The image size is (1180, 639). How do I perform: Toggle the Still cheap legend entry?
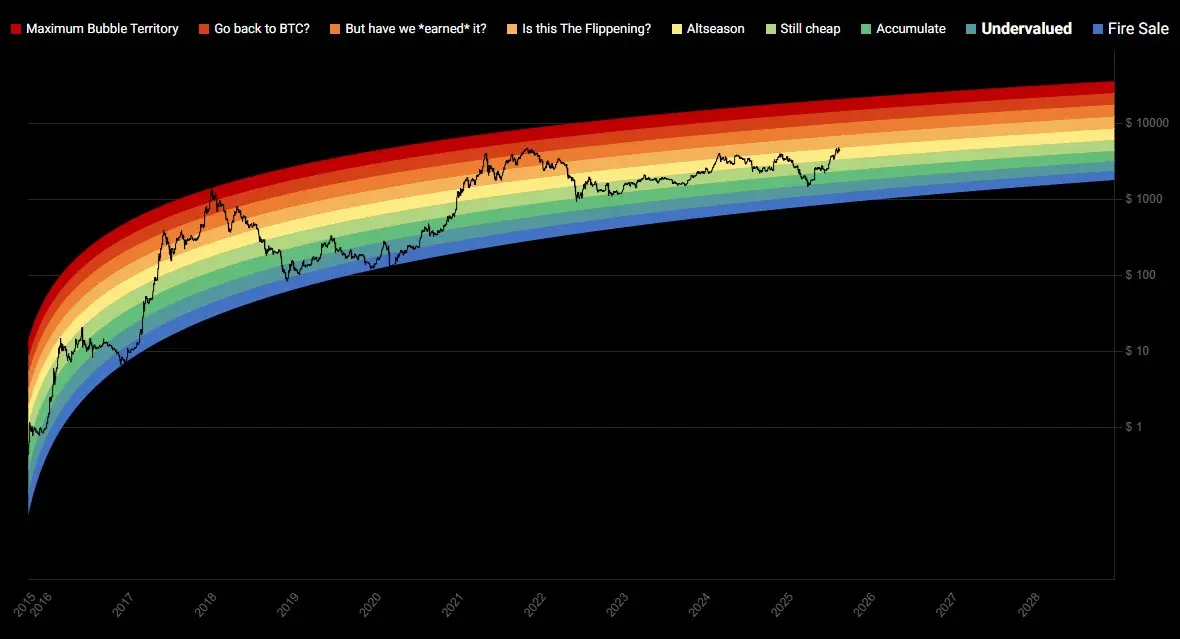tap(802, 29)
